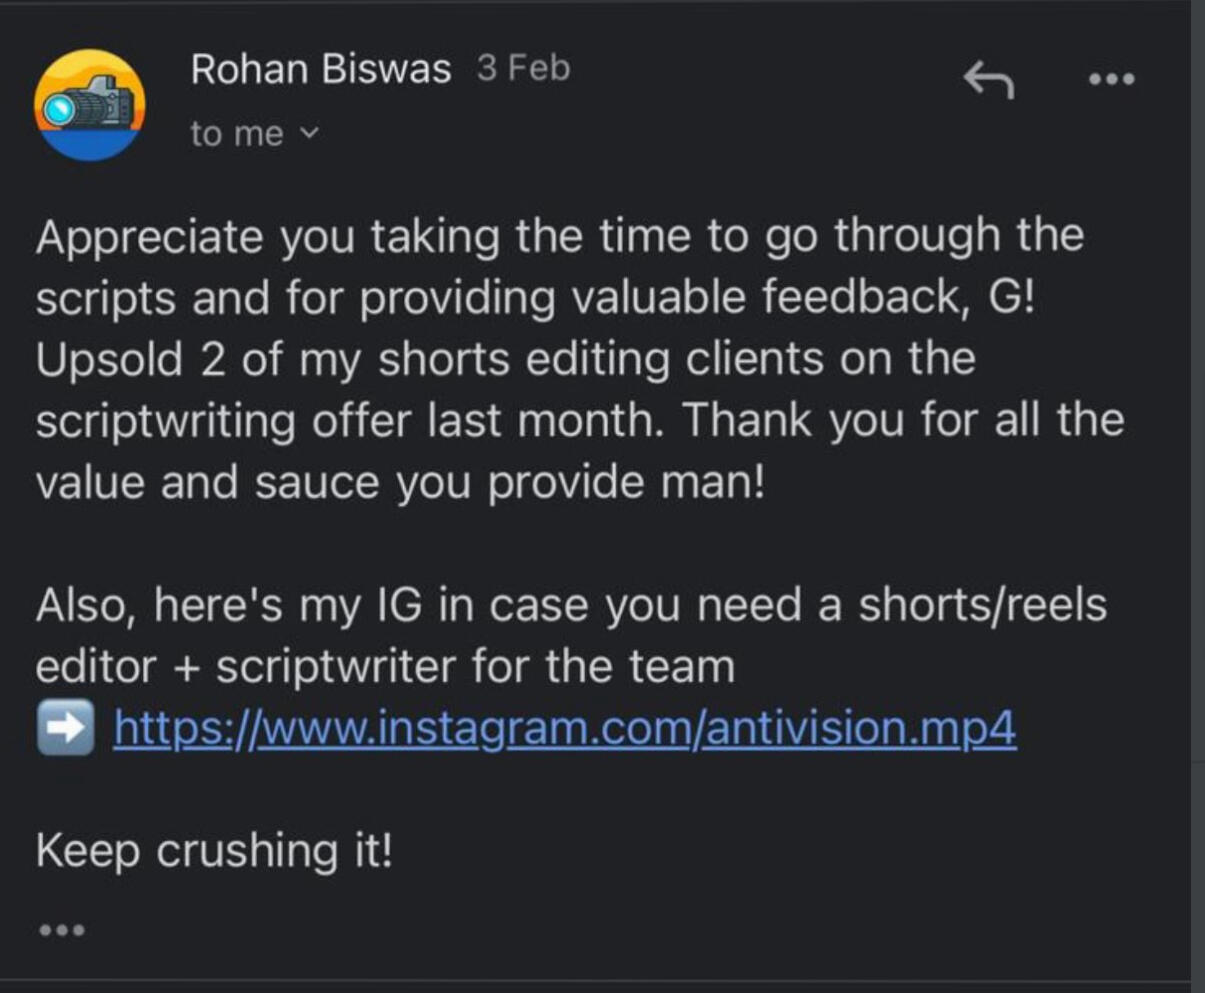The image size is (1205, 993).
Task: Click Rohan Biswas's camera avatar
Action: coord(90,106)
